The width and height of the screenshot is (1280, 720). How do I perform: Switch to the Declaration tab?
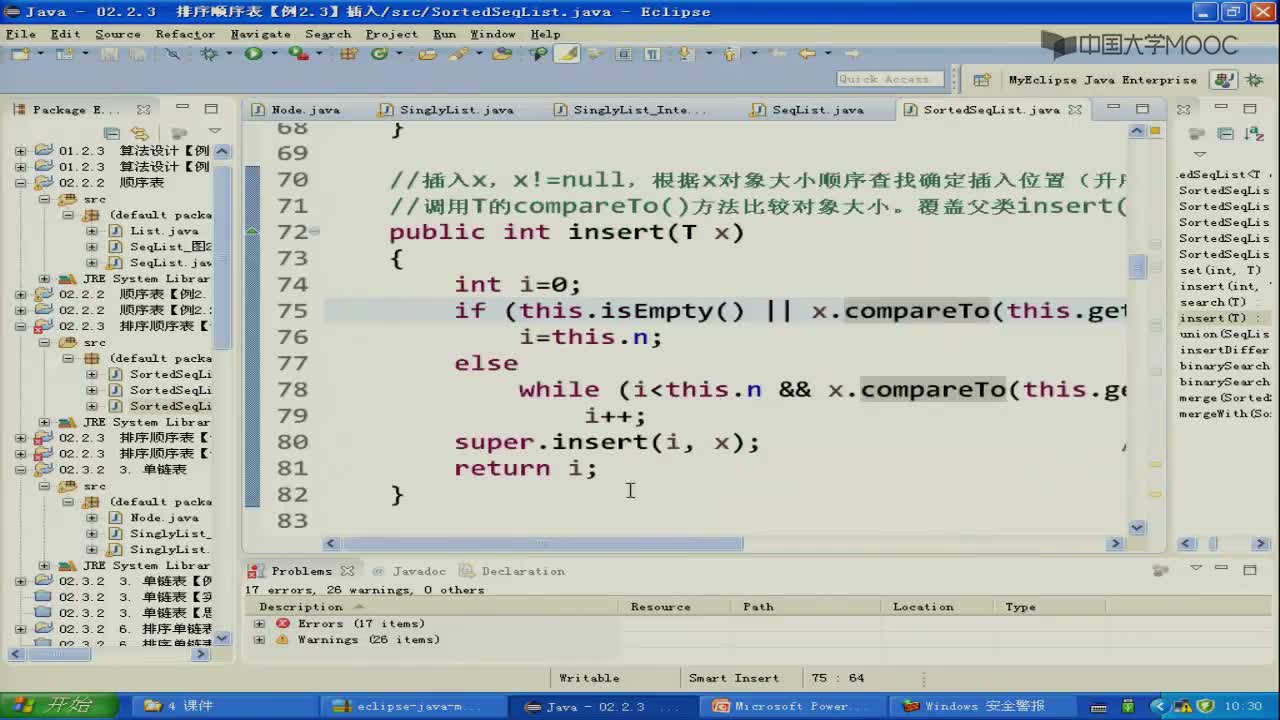pos(513,571)
